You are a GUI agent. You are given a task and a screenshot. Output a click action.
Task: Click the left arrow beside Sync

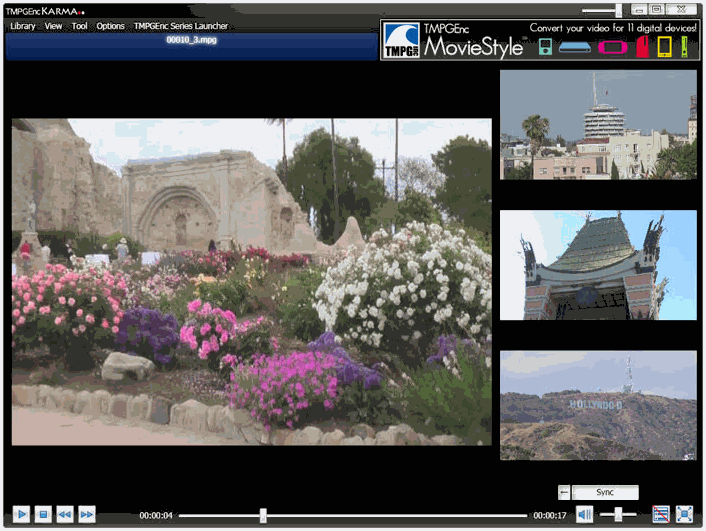[564, 492]
